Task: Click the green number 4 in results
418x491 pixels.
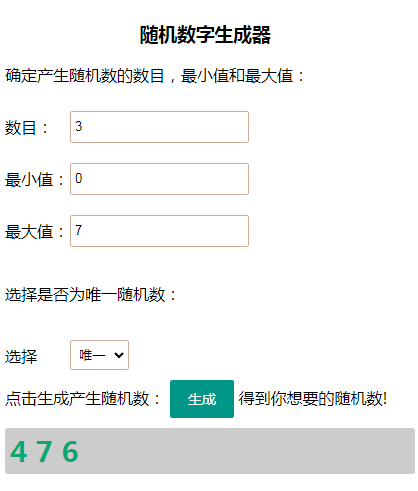Action: click(19, 452)
